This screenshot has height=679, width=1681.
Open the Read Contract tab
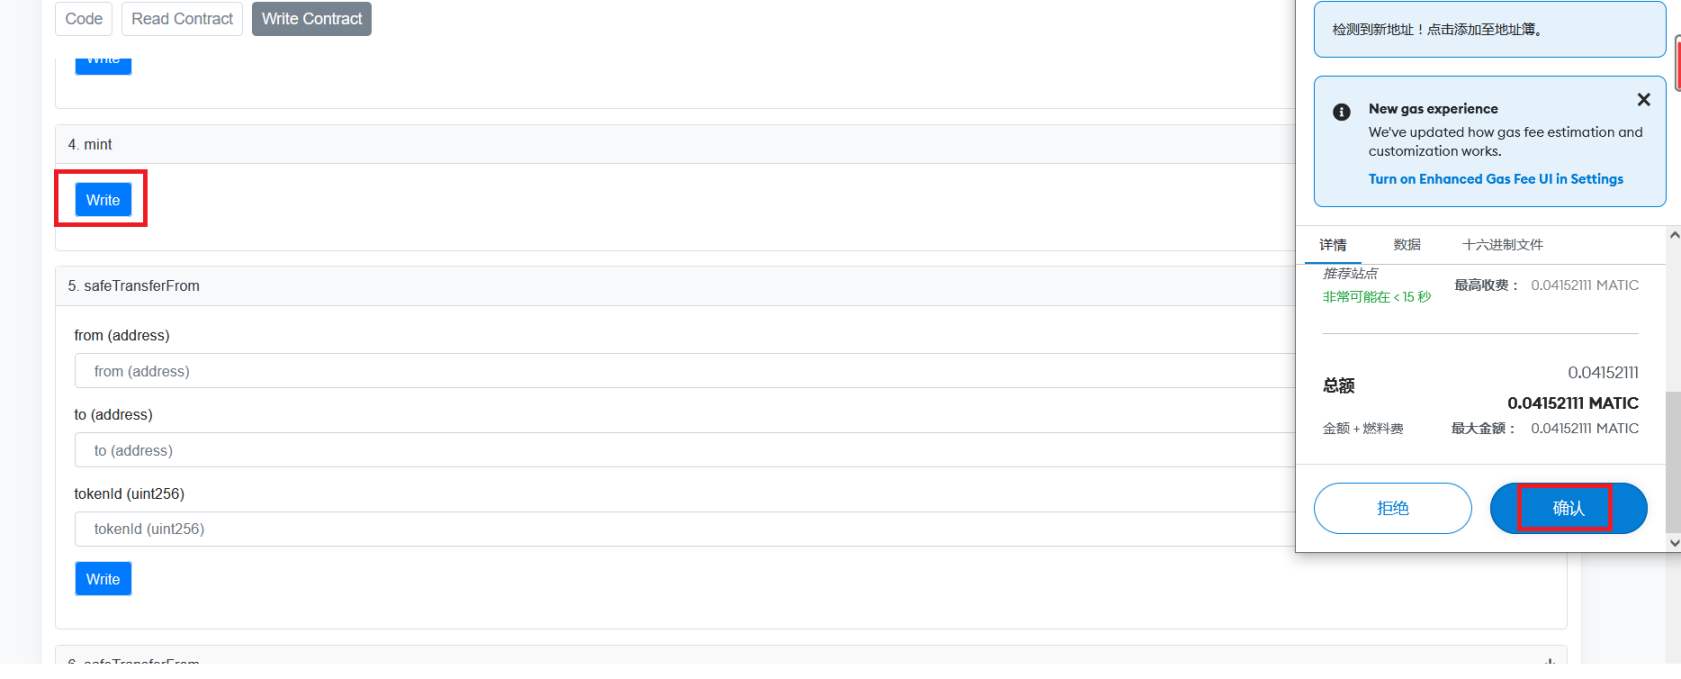(x=182, y=19)
